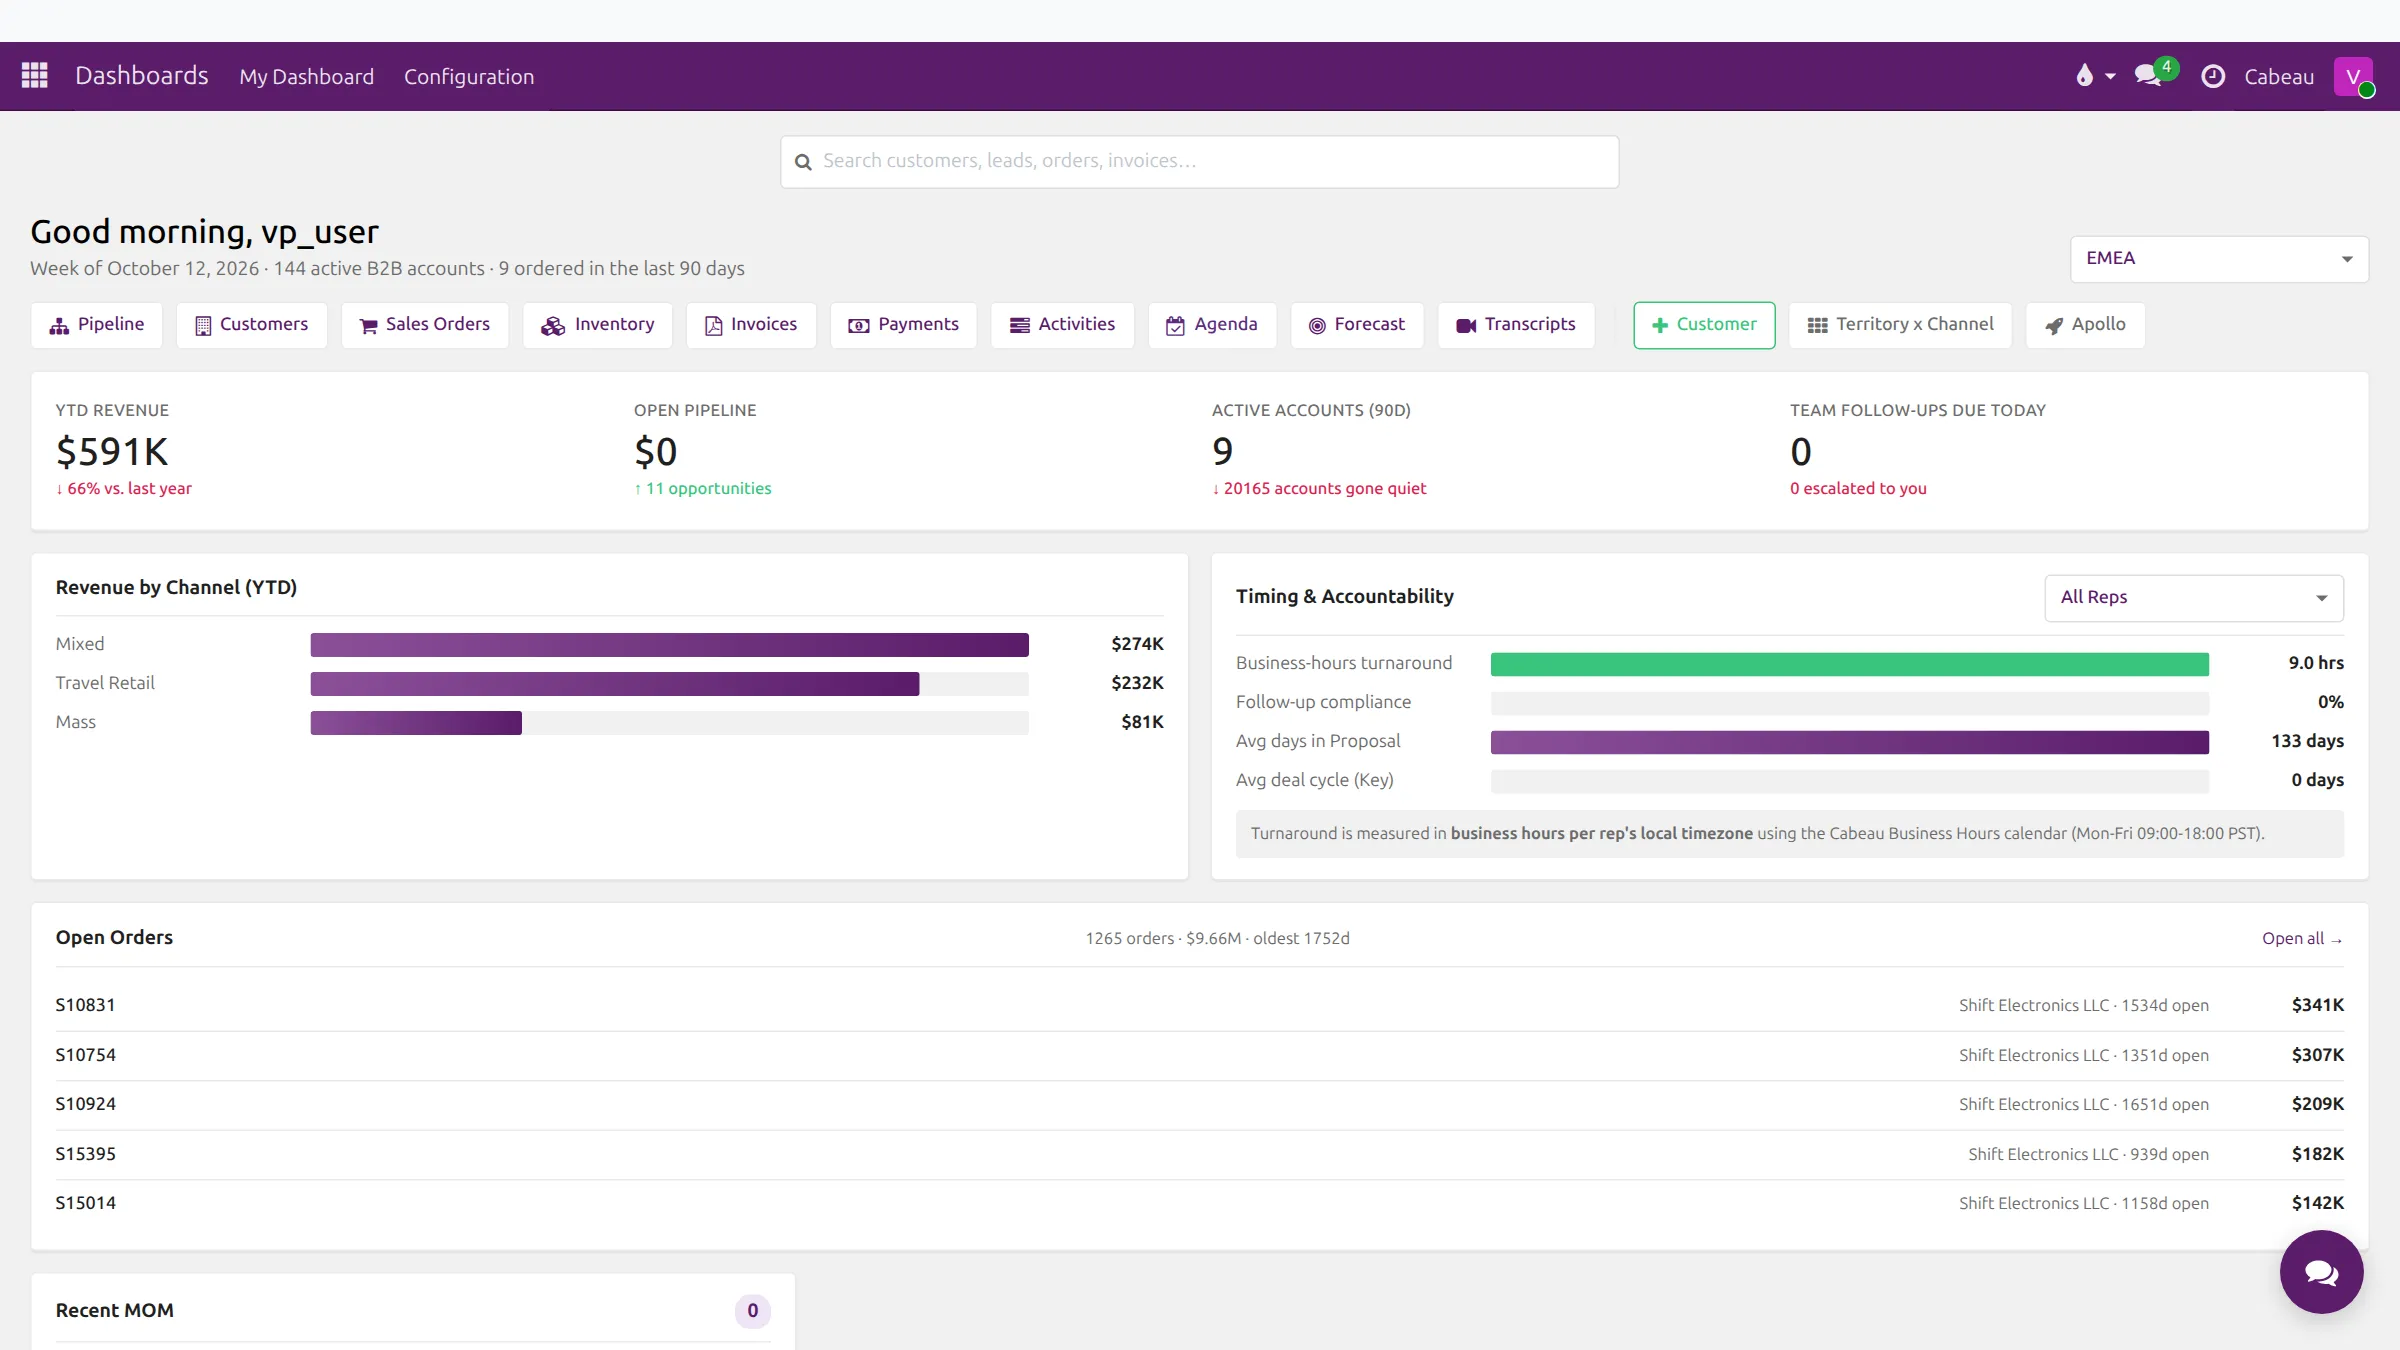Open the floating chat bubble button
2400x1350 pixels.
tap(2321, 1272)
